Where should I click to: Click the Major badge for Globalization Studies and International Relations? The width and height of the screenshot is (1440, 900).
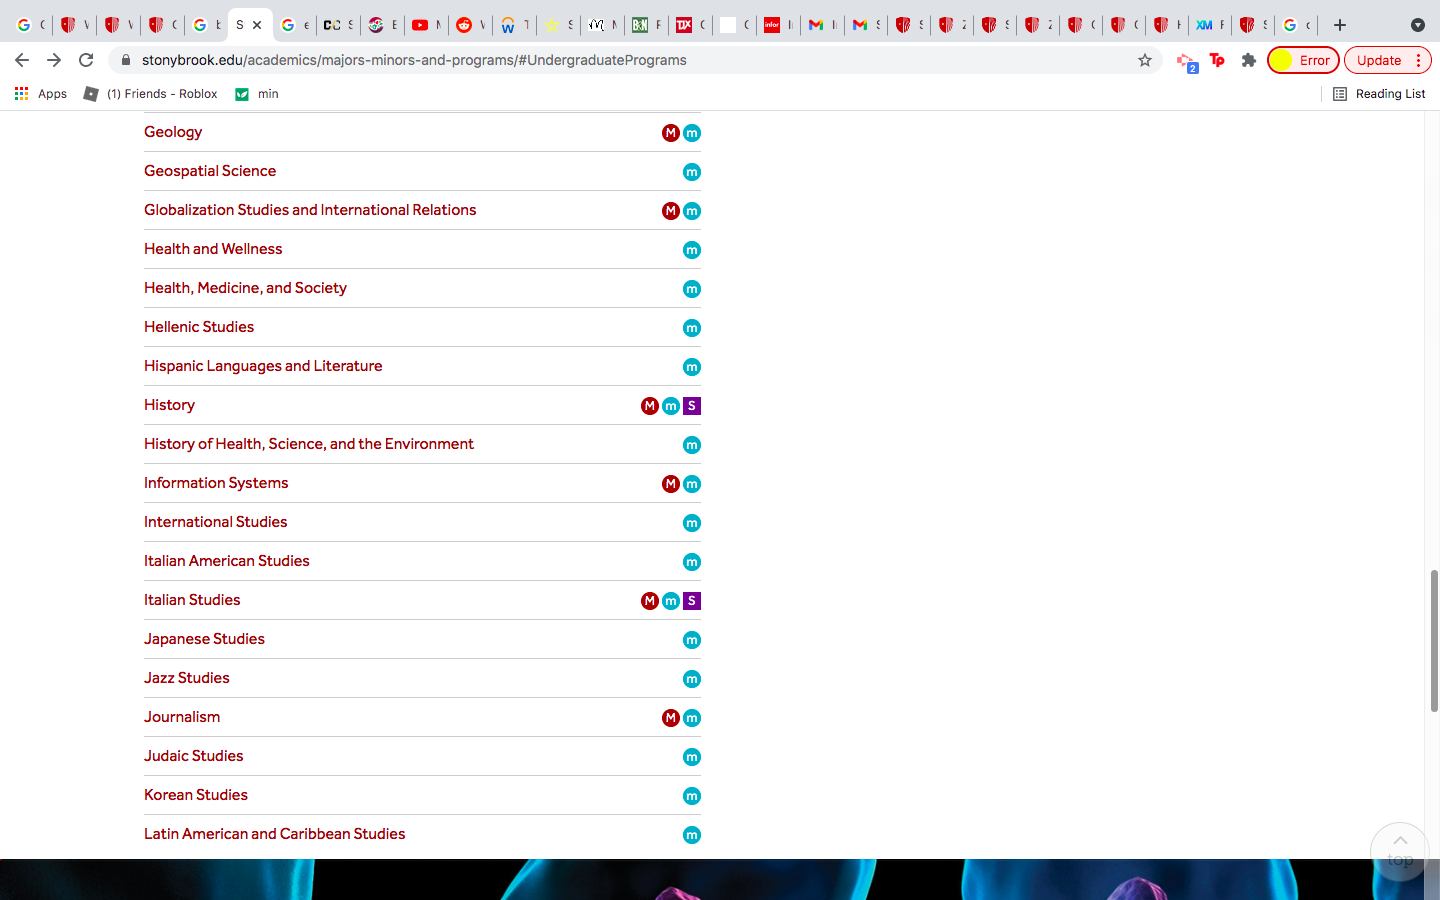[671, 211]
